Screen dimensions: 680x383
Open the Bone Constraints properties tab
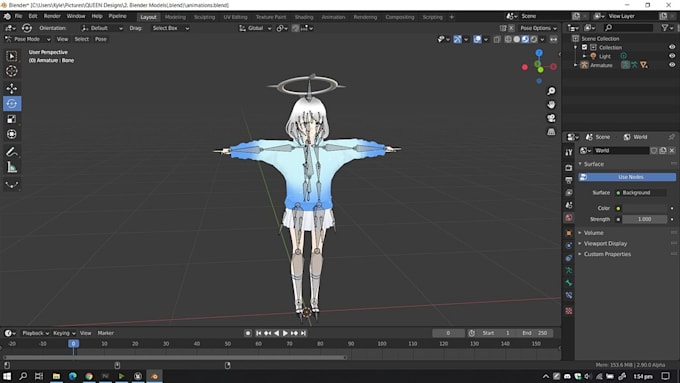(x=569, y=295)
